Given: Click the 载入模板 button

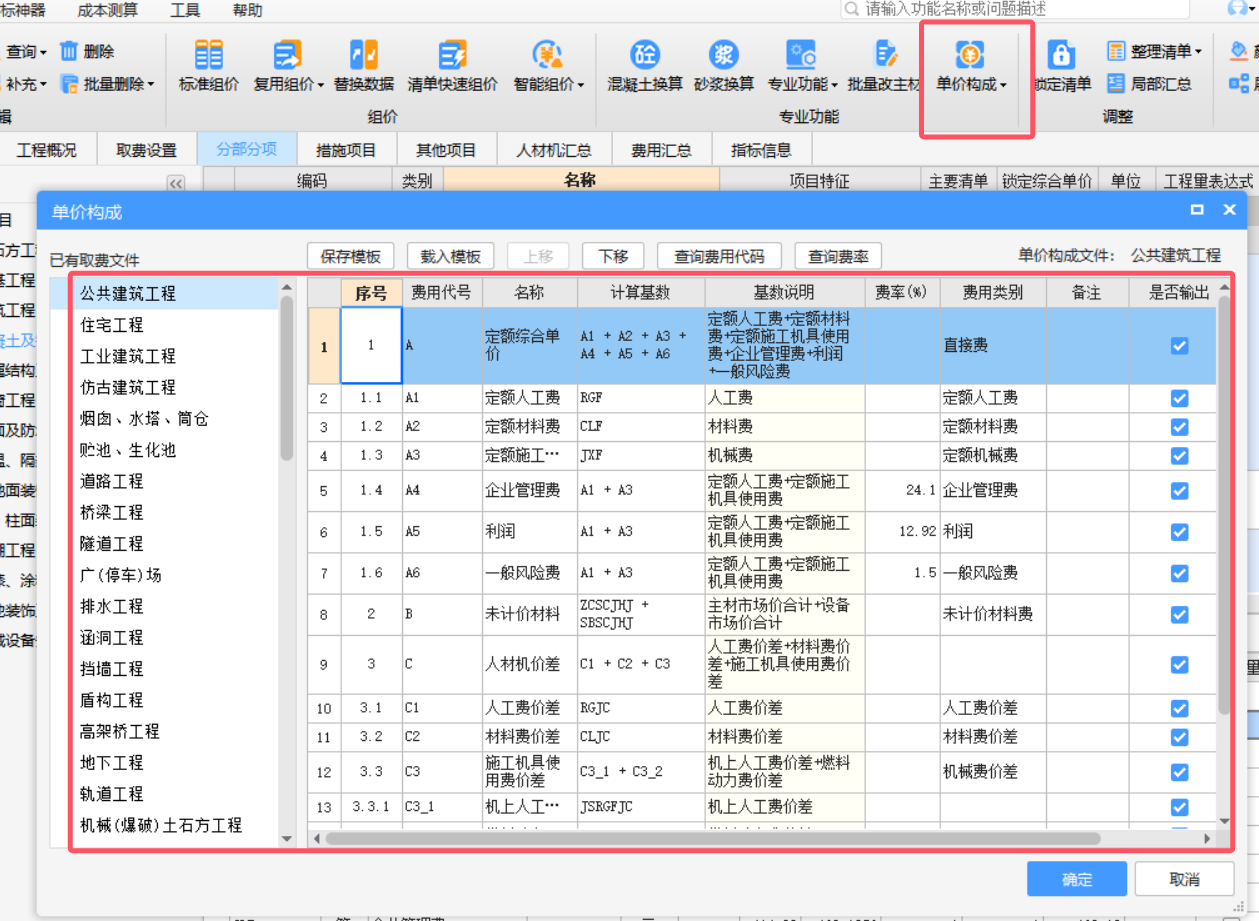Looking at the screenshot, I should pyautogui.click(x=450, y=256).
